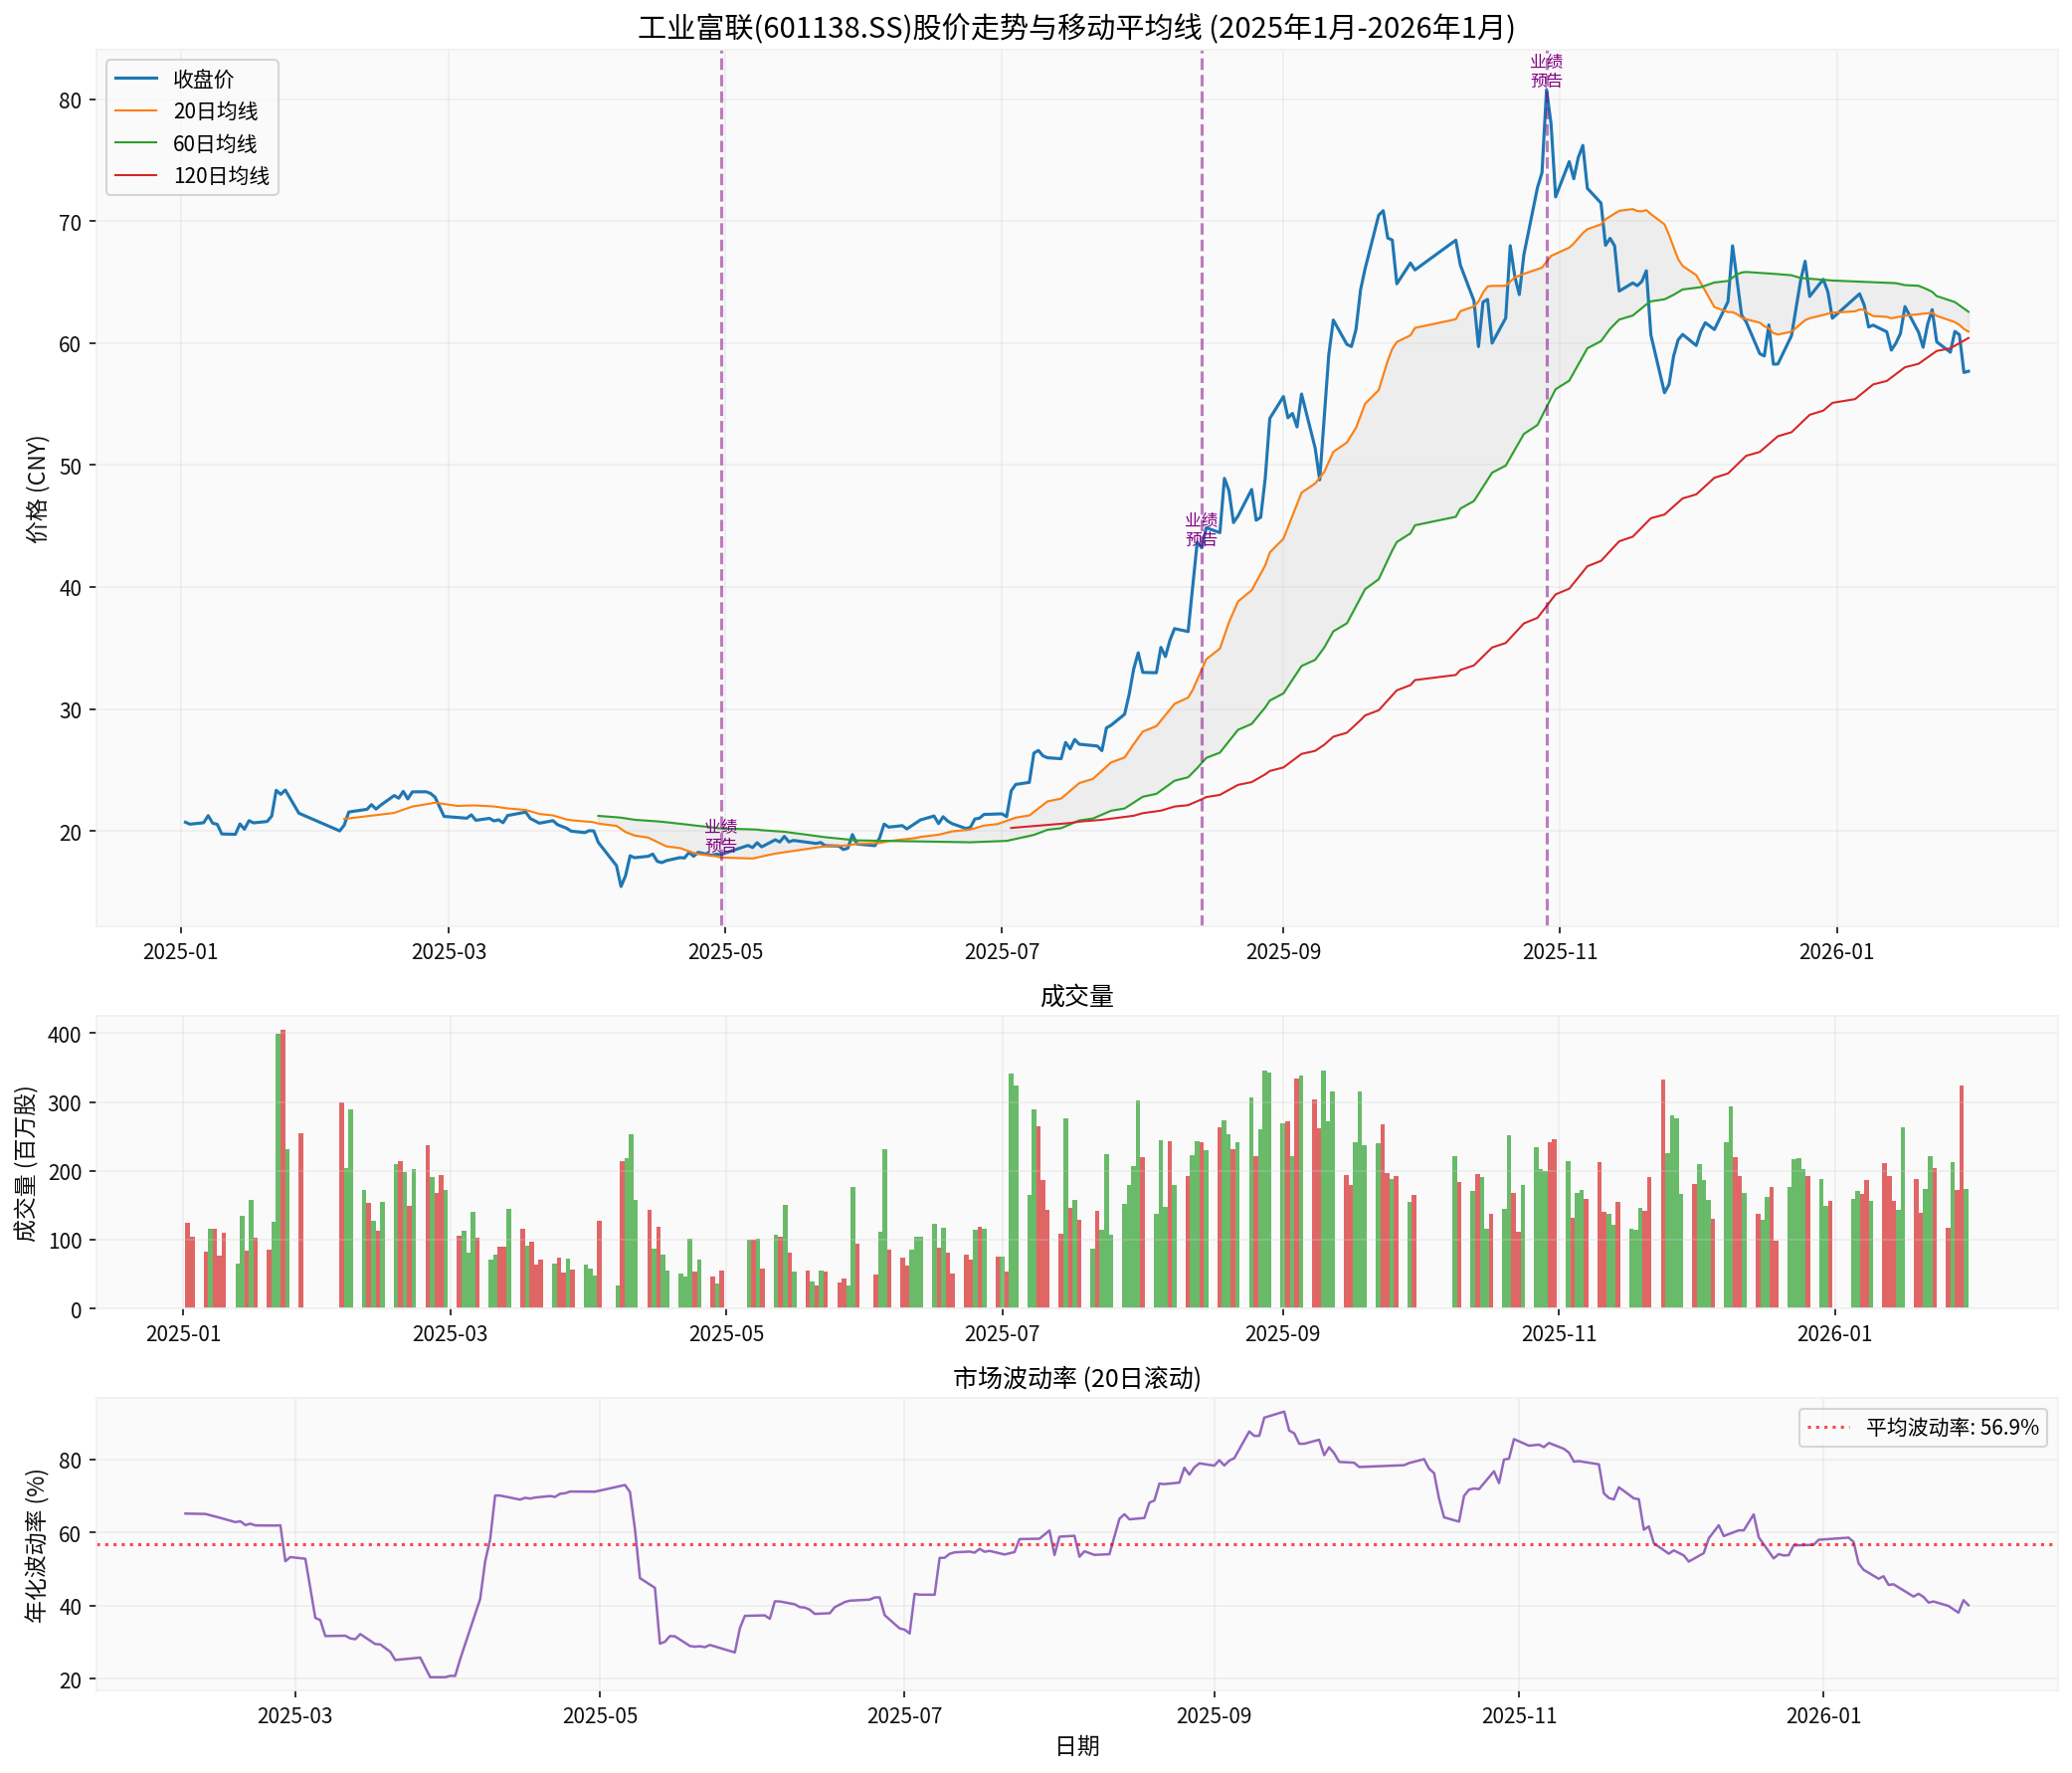Click the 年化波动率 (%) y-axis label
This screenshot has height=1773, width=2072.
click(36, 1546)
